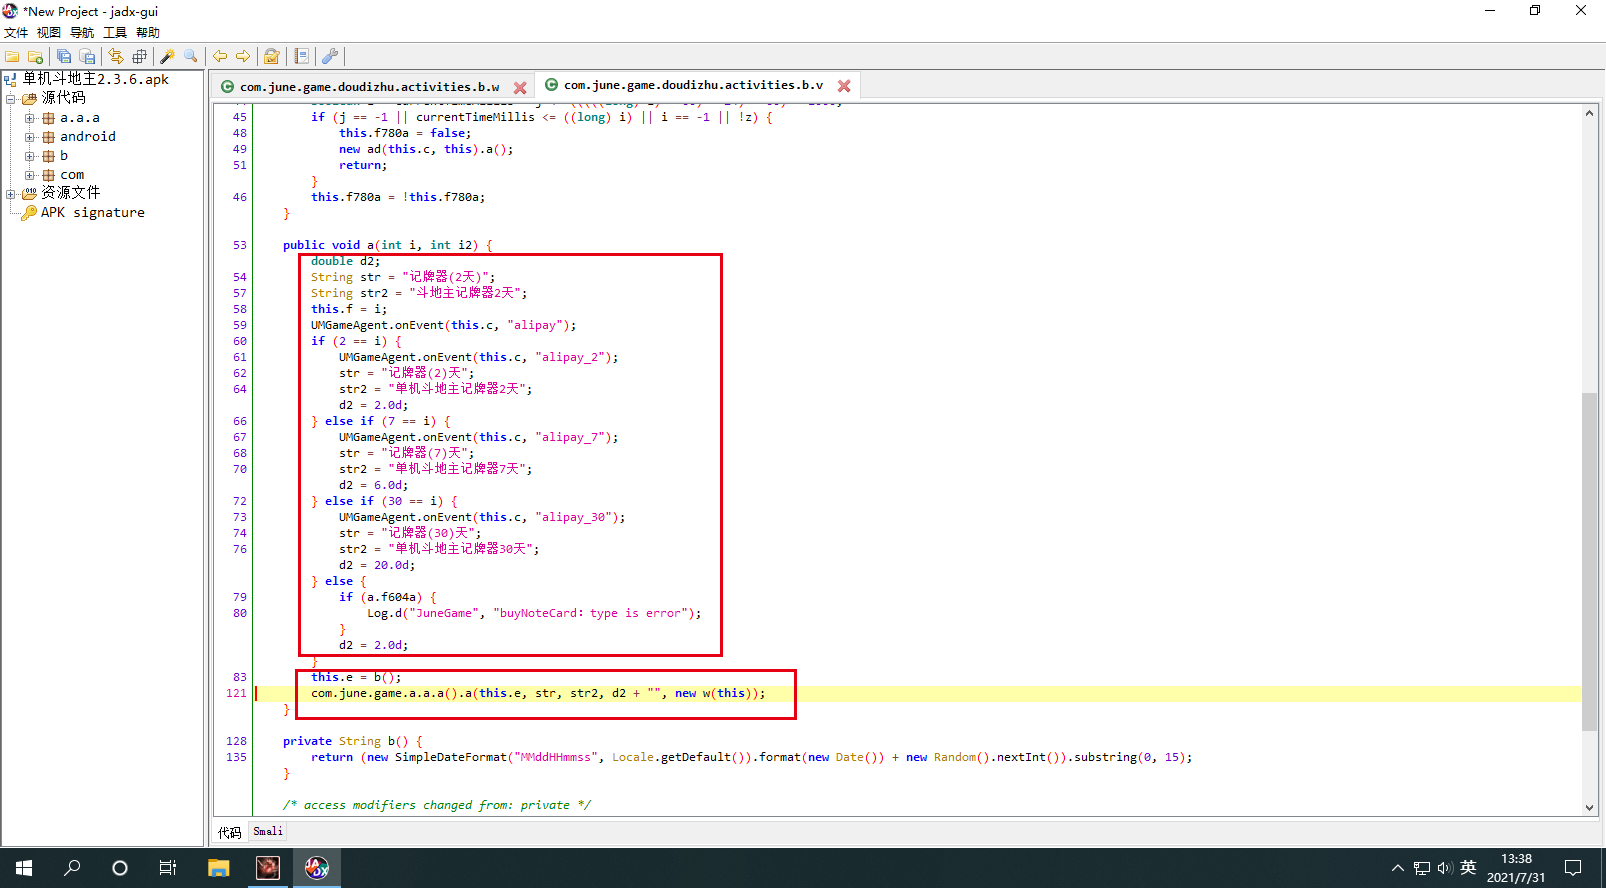Open the 帮助 menu
This screenshot has height=888, width=1606.
[x=148, y=32]
